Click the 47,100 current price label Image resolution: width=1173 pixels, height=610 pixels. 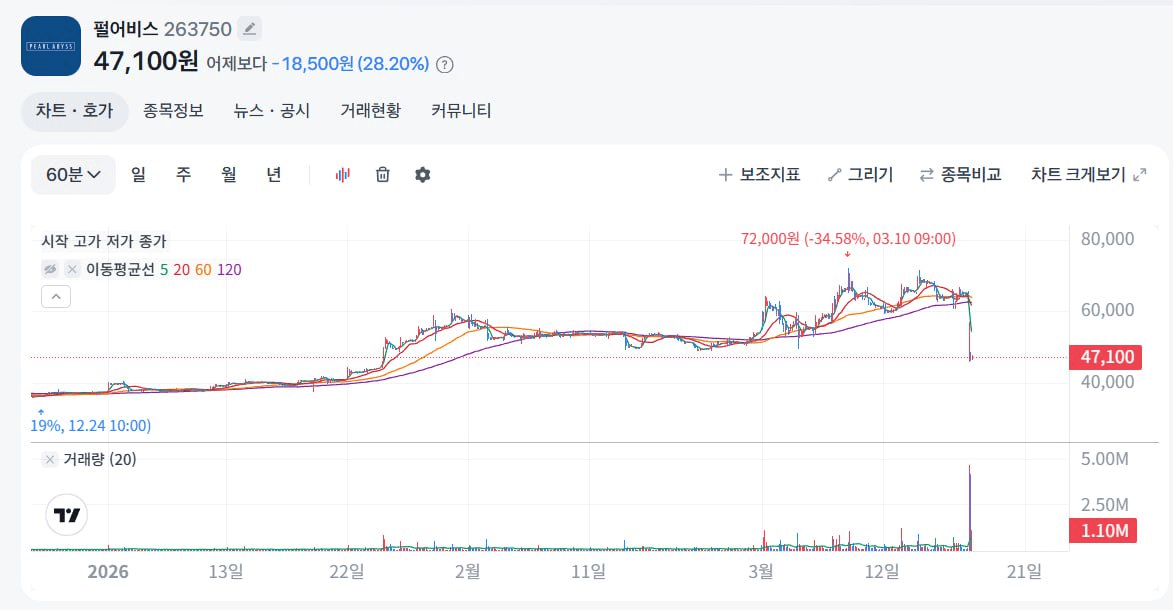click(x=1106, y=357)
